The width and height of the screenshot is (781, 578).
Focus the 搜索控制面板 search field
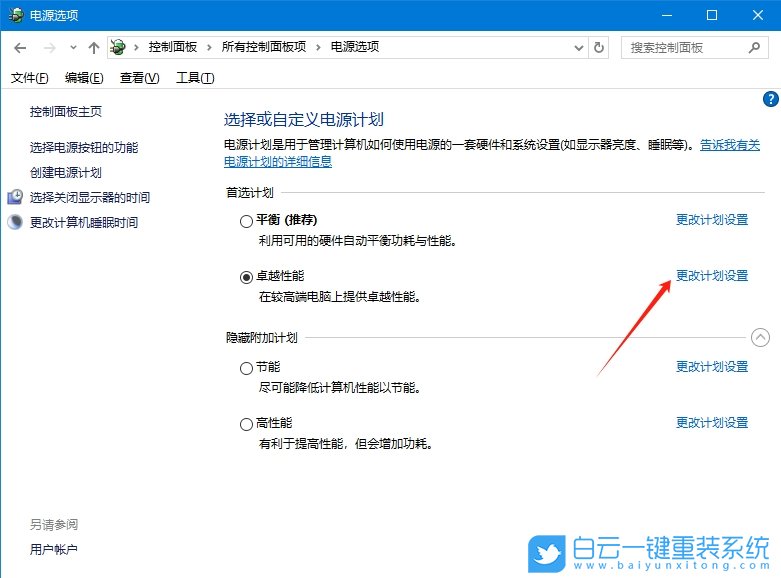tap(694, 48)
